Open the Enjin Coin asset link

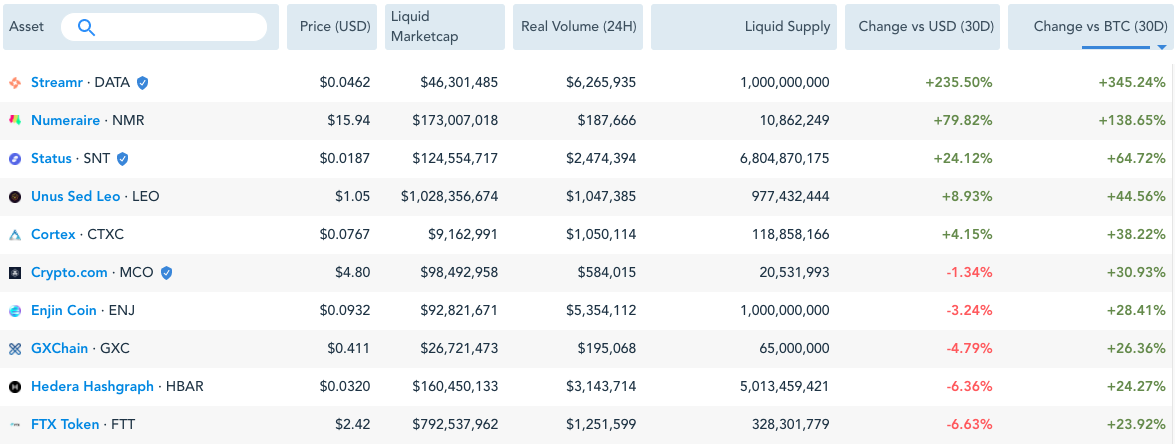pyautogui.click(x=64, y=311)
